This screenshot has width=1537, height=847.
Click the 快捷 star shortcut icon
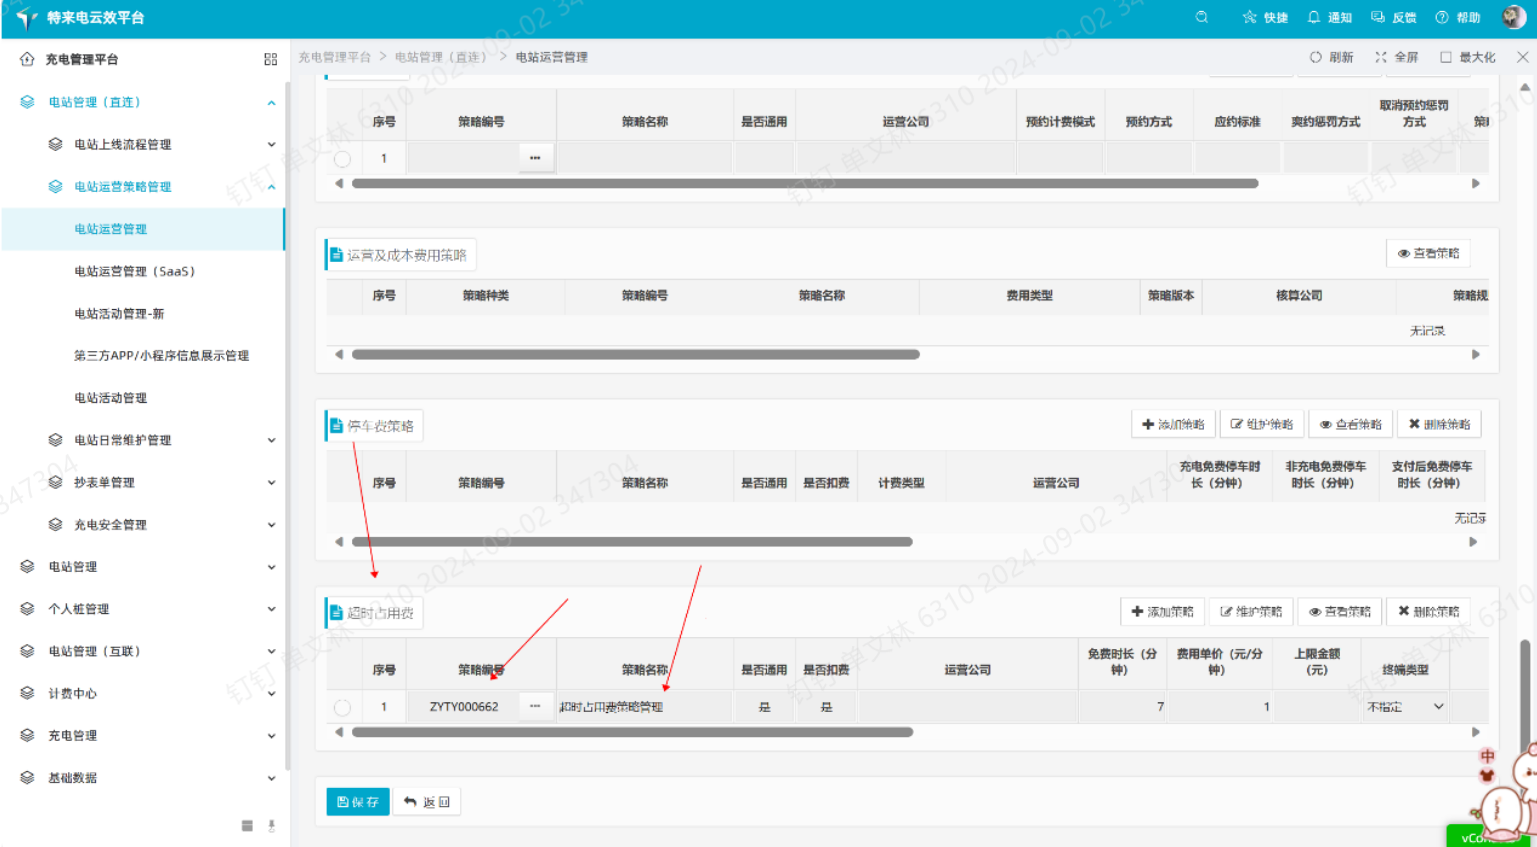click(x=1249, y=17)
